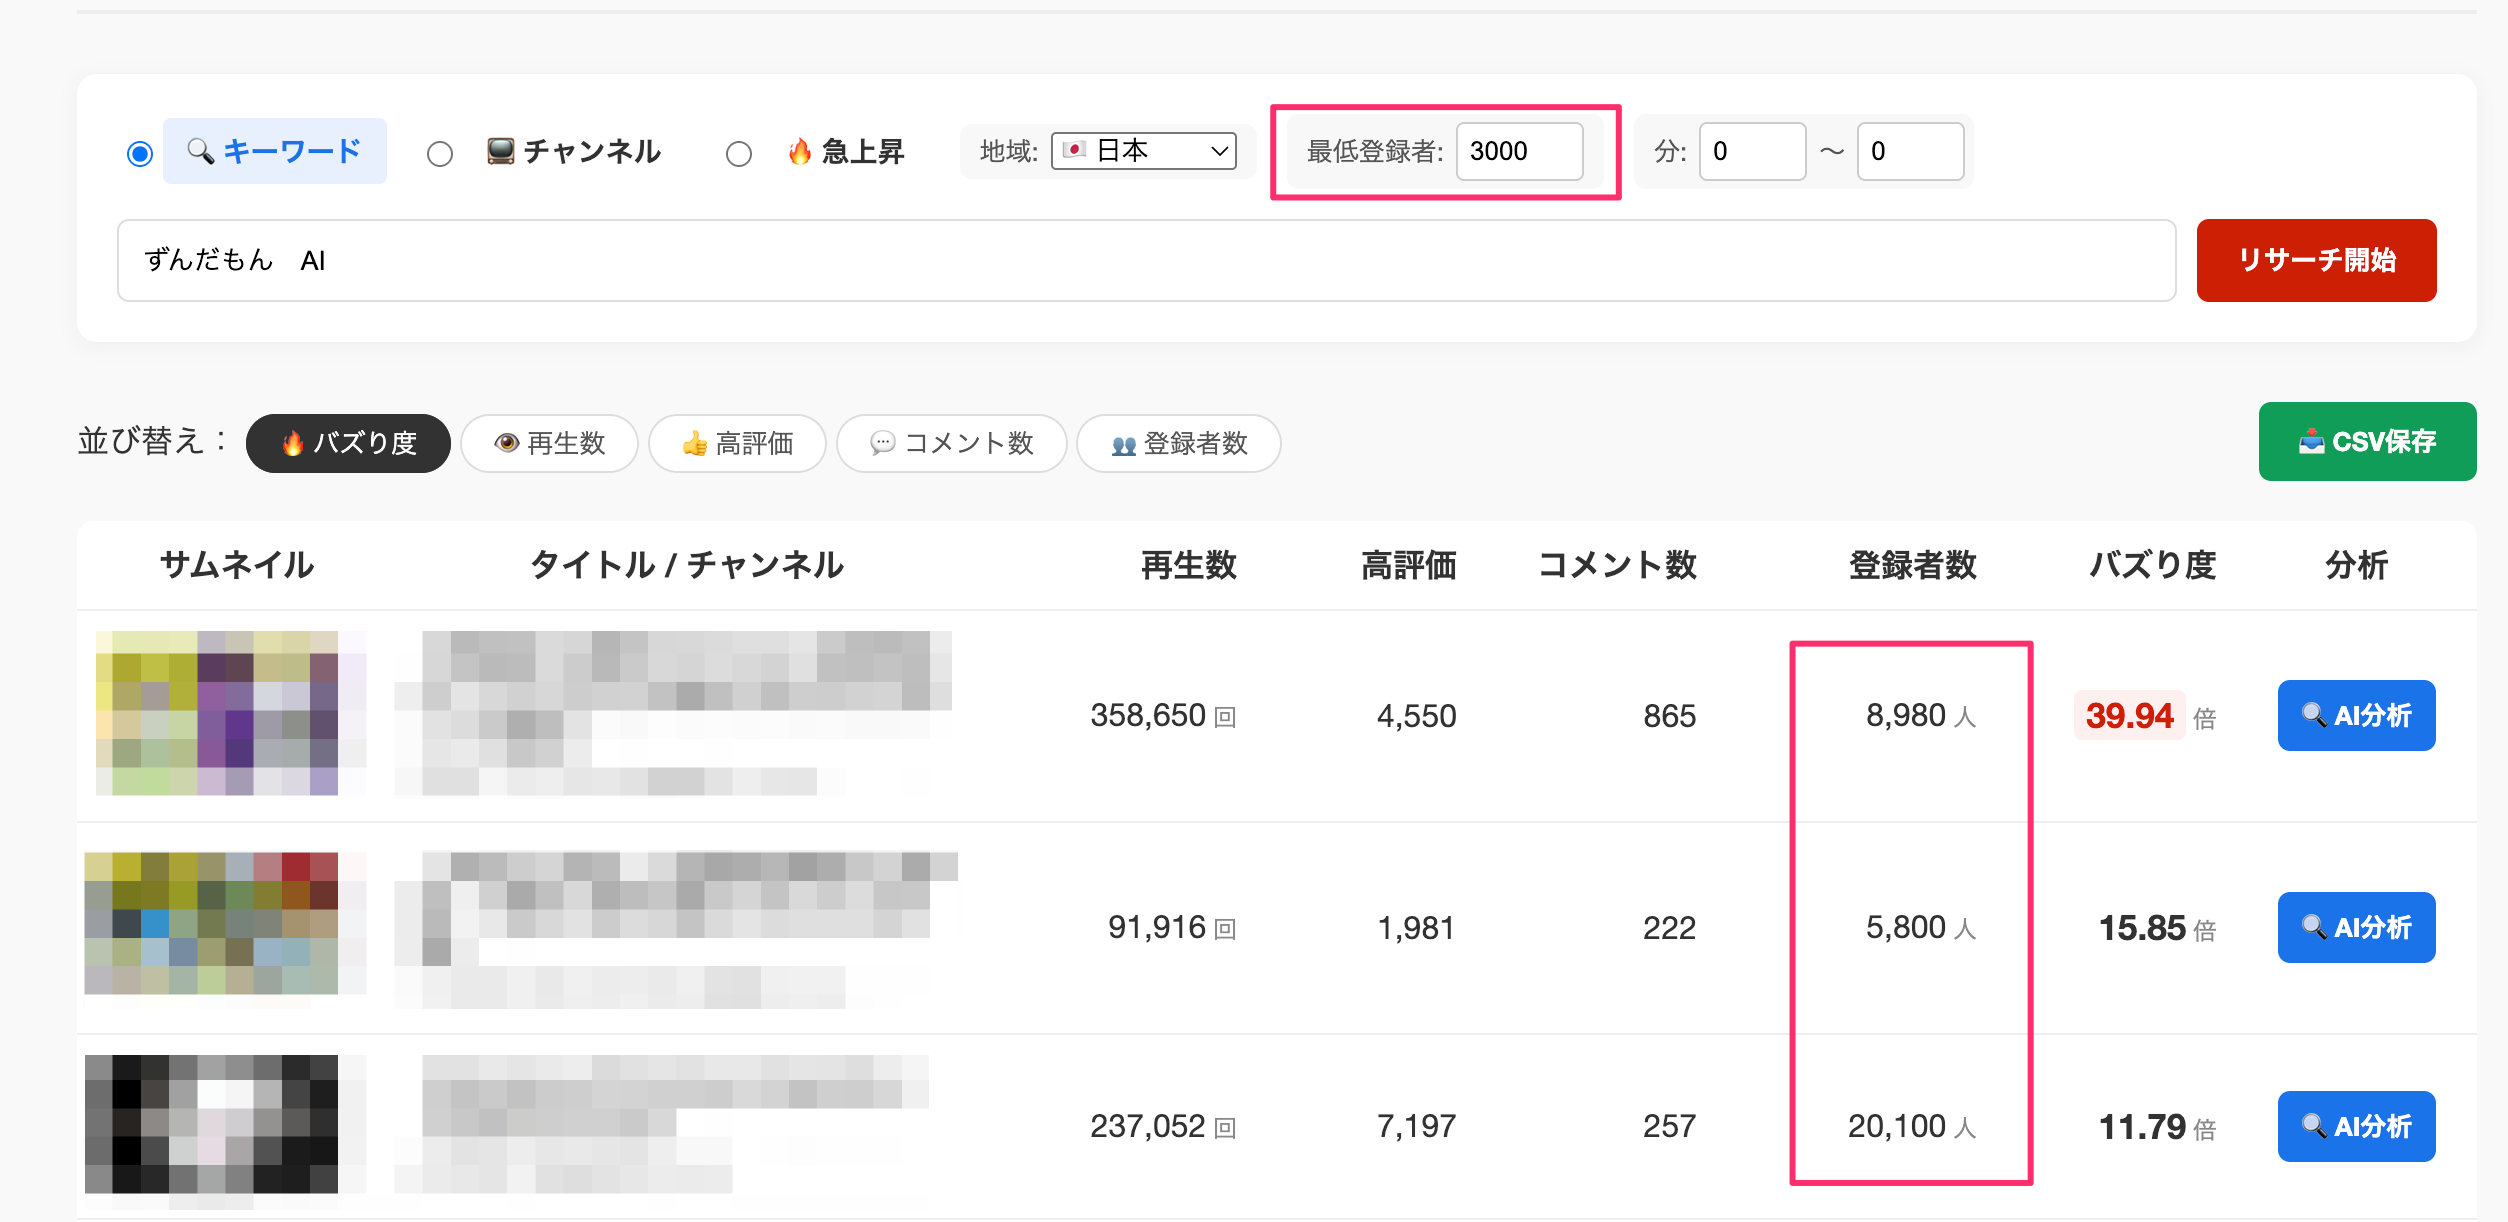Viewport: 2508px width, 1222px height.
Task: Select the チャンネル radio button
Action: pyautogui.click(x=440, y=154)
